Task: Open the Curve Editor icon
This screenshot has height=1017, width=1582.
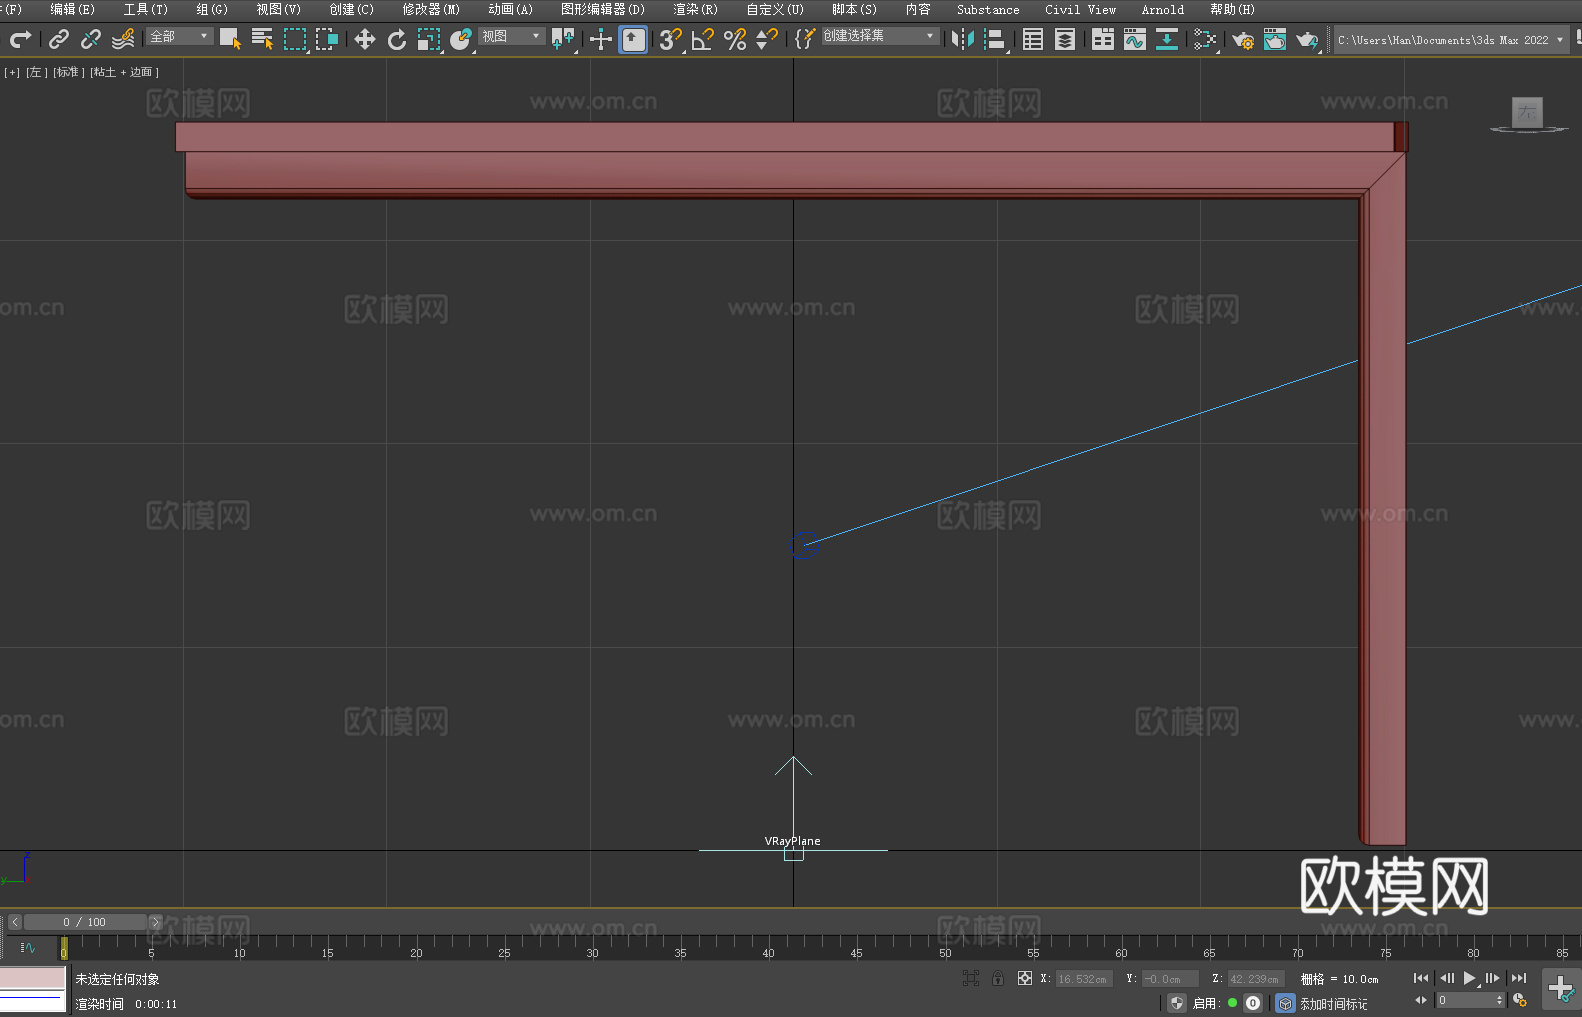Action: 1135,39
